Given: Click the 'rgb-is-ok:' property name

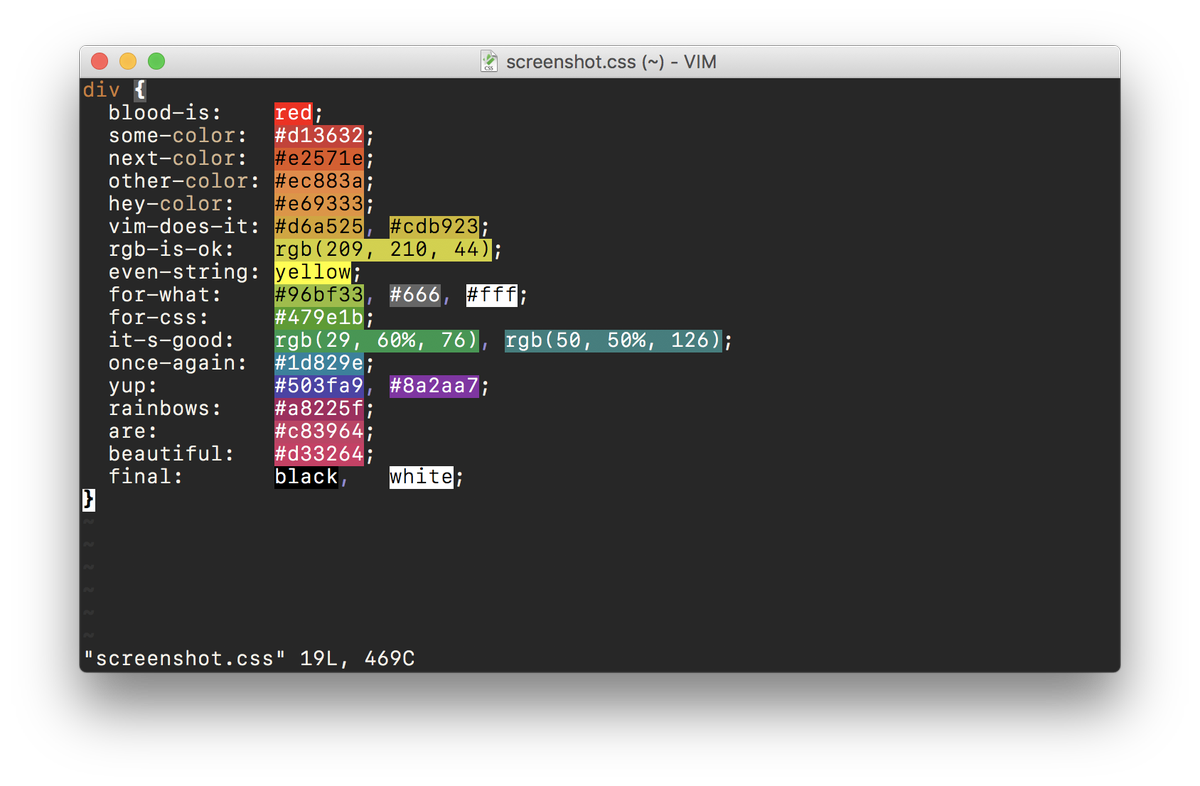Looking at the screenshot, I should tap(171, 249).
